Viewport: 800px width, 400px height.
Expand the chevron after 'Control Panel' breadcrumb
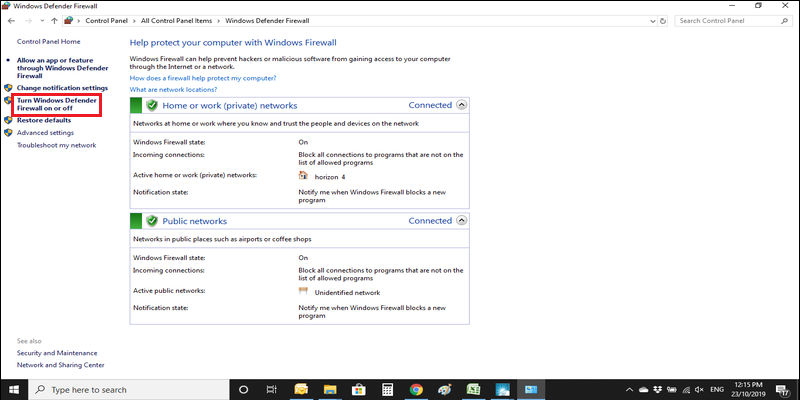pyautogui.click(x=133, y=21)
